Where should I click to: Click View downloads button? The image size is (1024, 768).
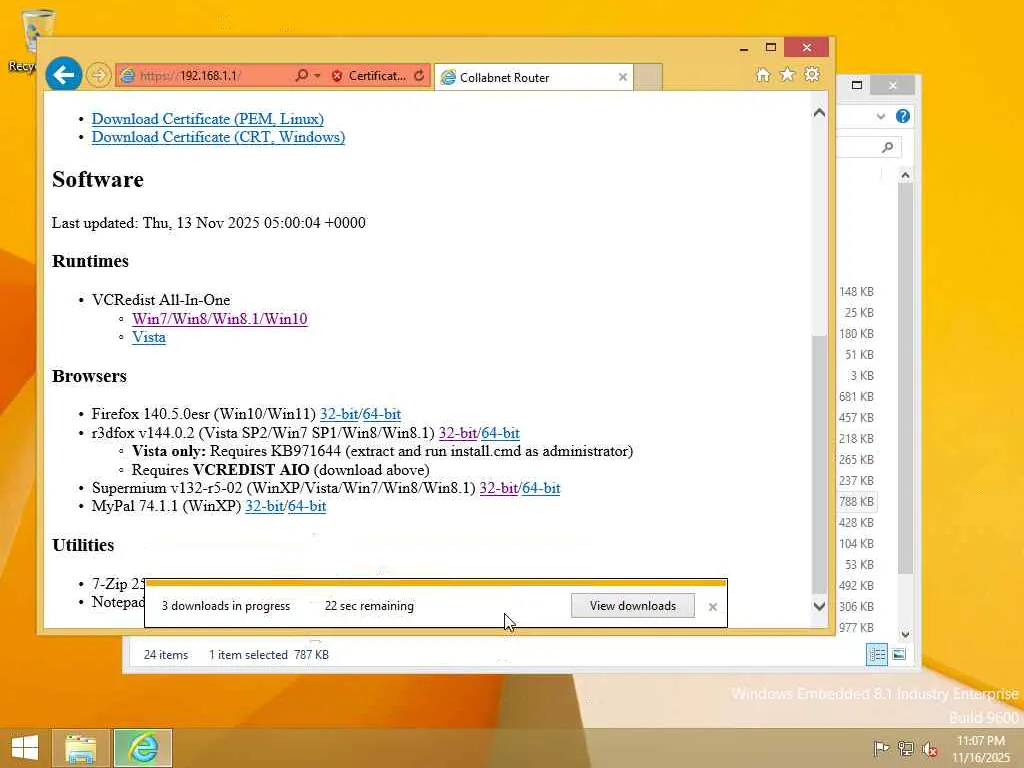[x=633, y=605]
